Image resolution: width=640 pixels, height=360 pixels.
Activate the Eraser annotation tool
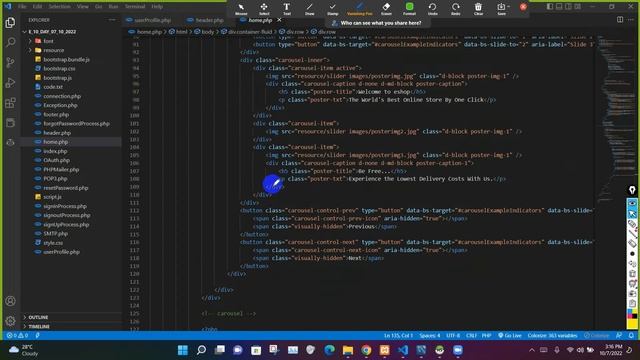click(387, 9)
